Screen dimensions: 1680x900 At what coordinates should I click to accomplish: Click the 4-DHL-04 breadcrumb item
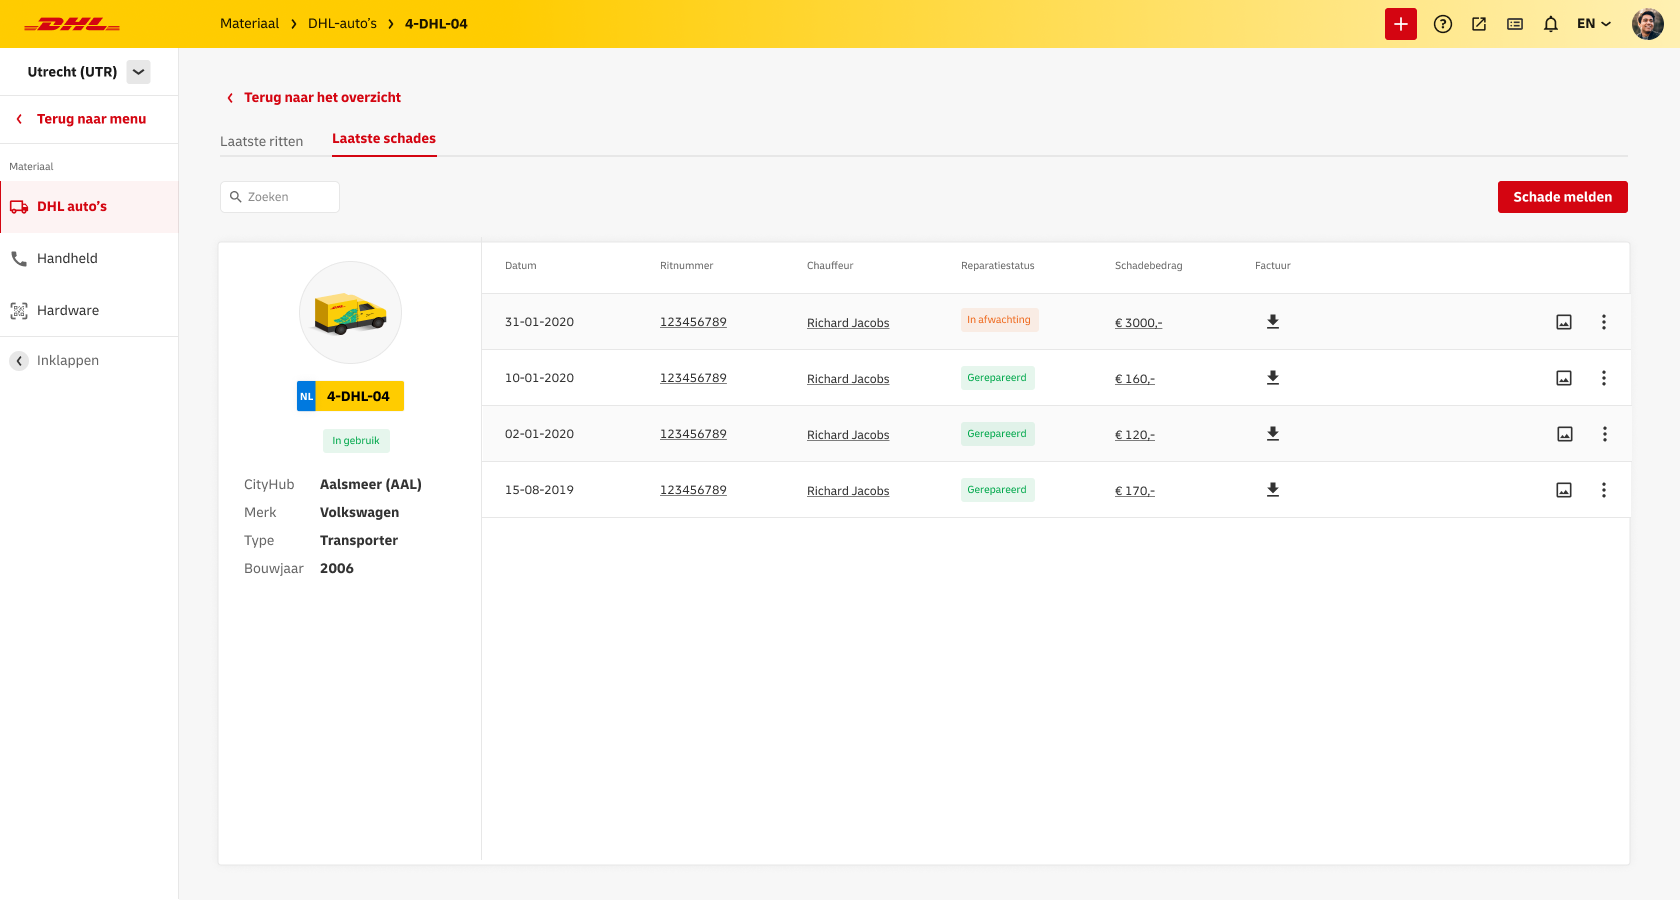click(436, 24)
